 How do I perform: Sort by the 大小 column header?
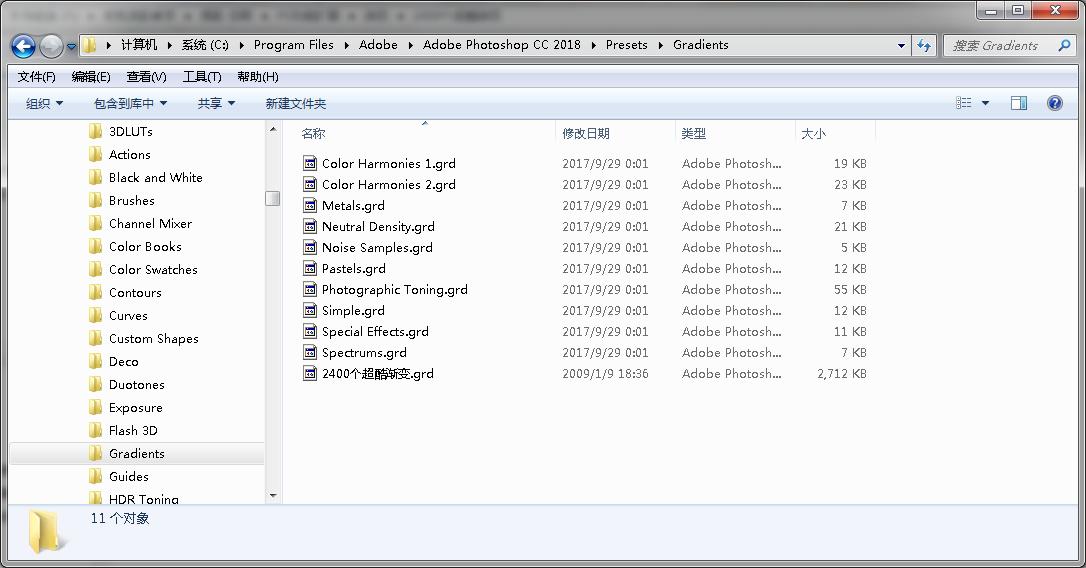[x=813, y=133]
